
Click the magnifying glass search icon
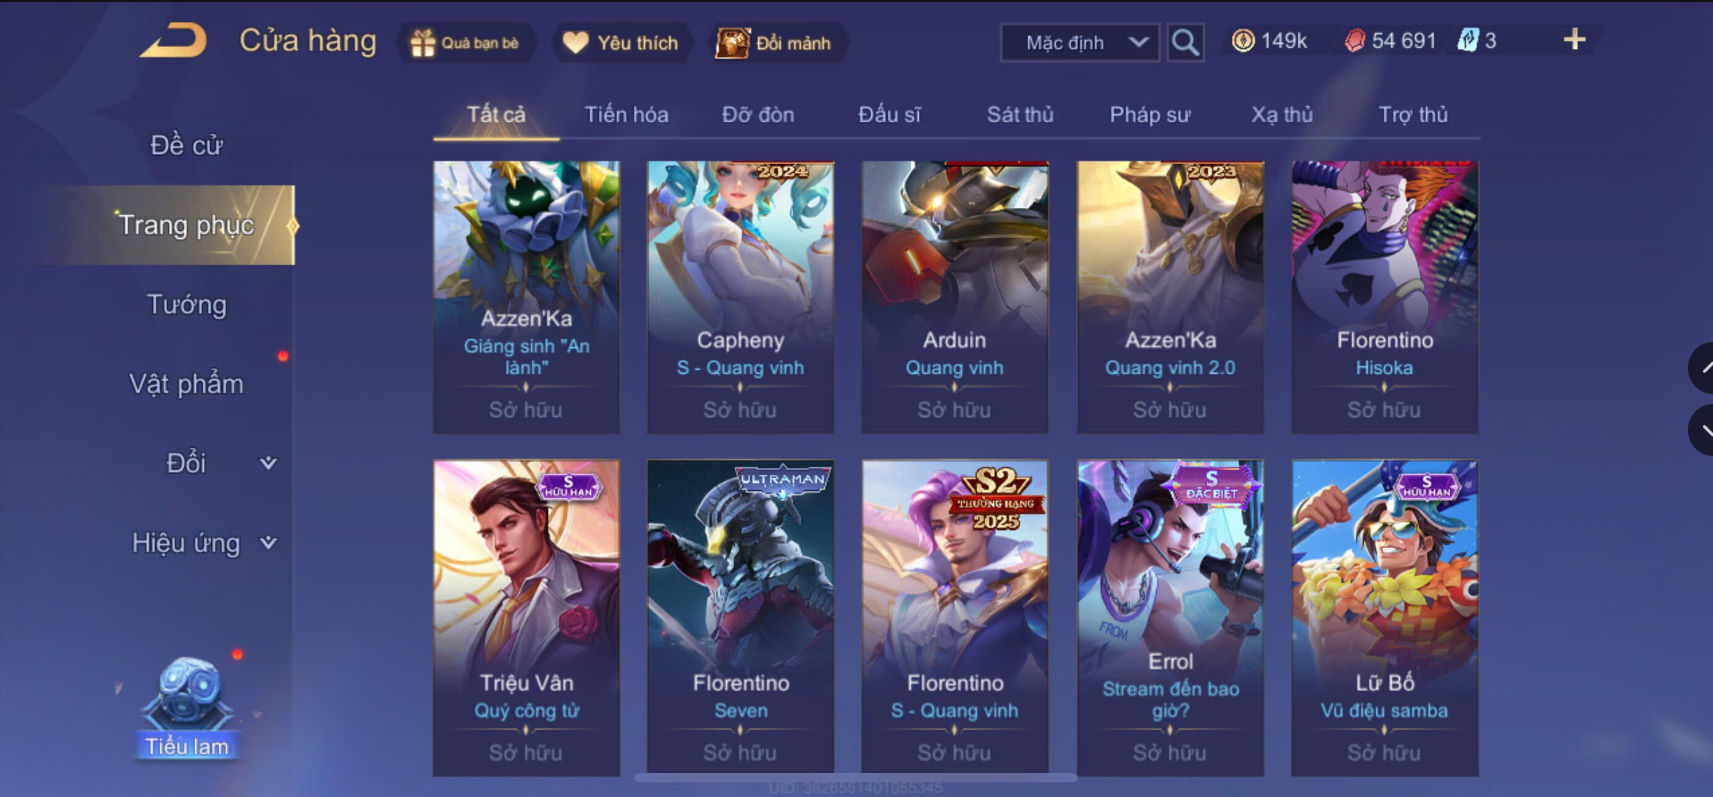point(1185,42)
